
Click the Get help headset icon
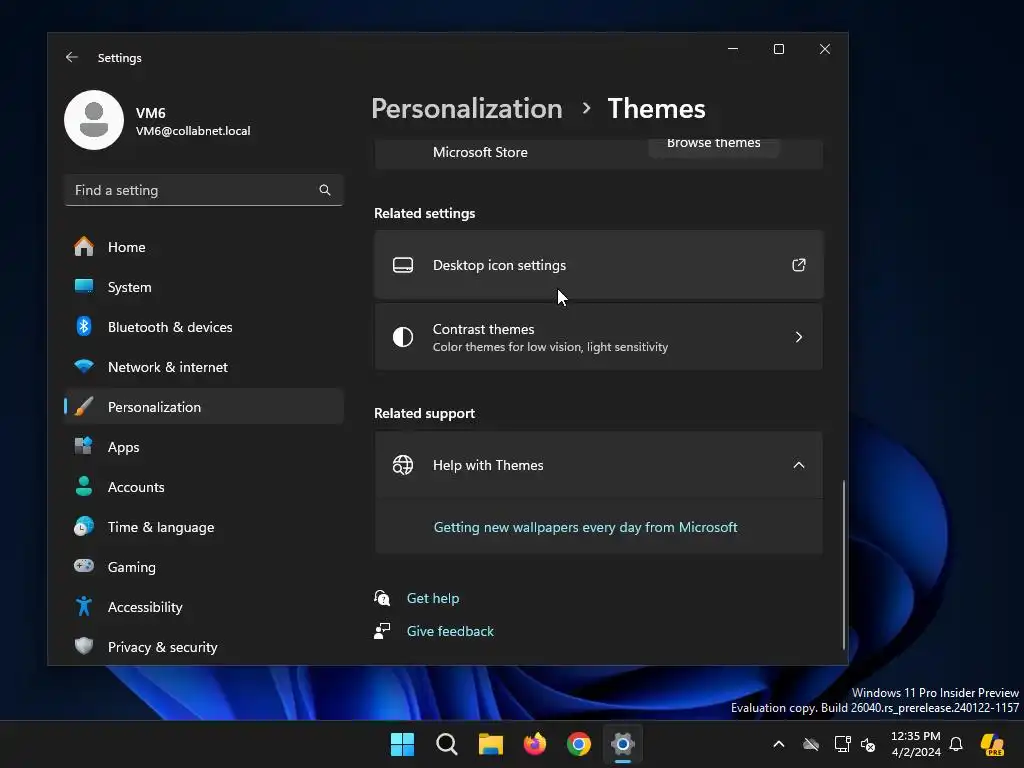[x=382, y=598]
